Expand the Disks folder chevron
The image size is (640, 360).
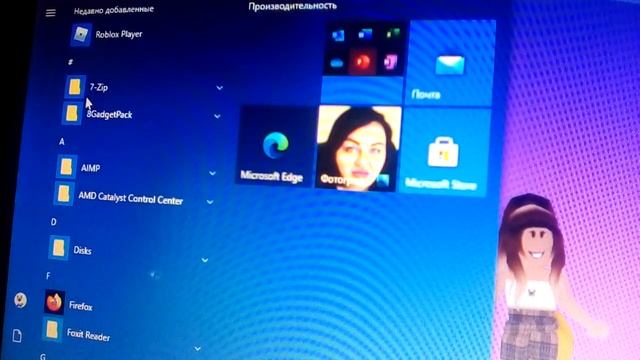(x=204, y=260)
